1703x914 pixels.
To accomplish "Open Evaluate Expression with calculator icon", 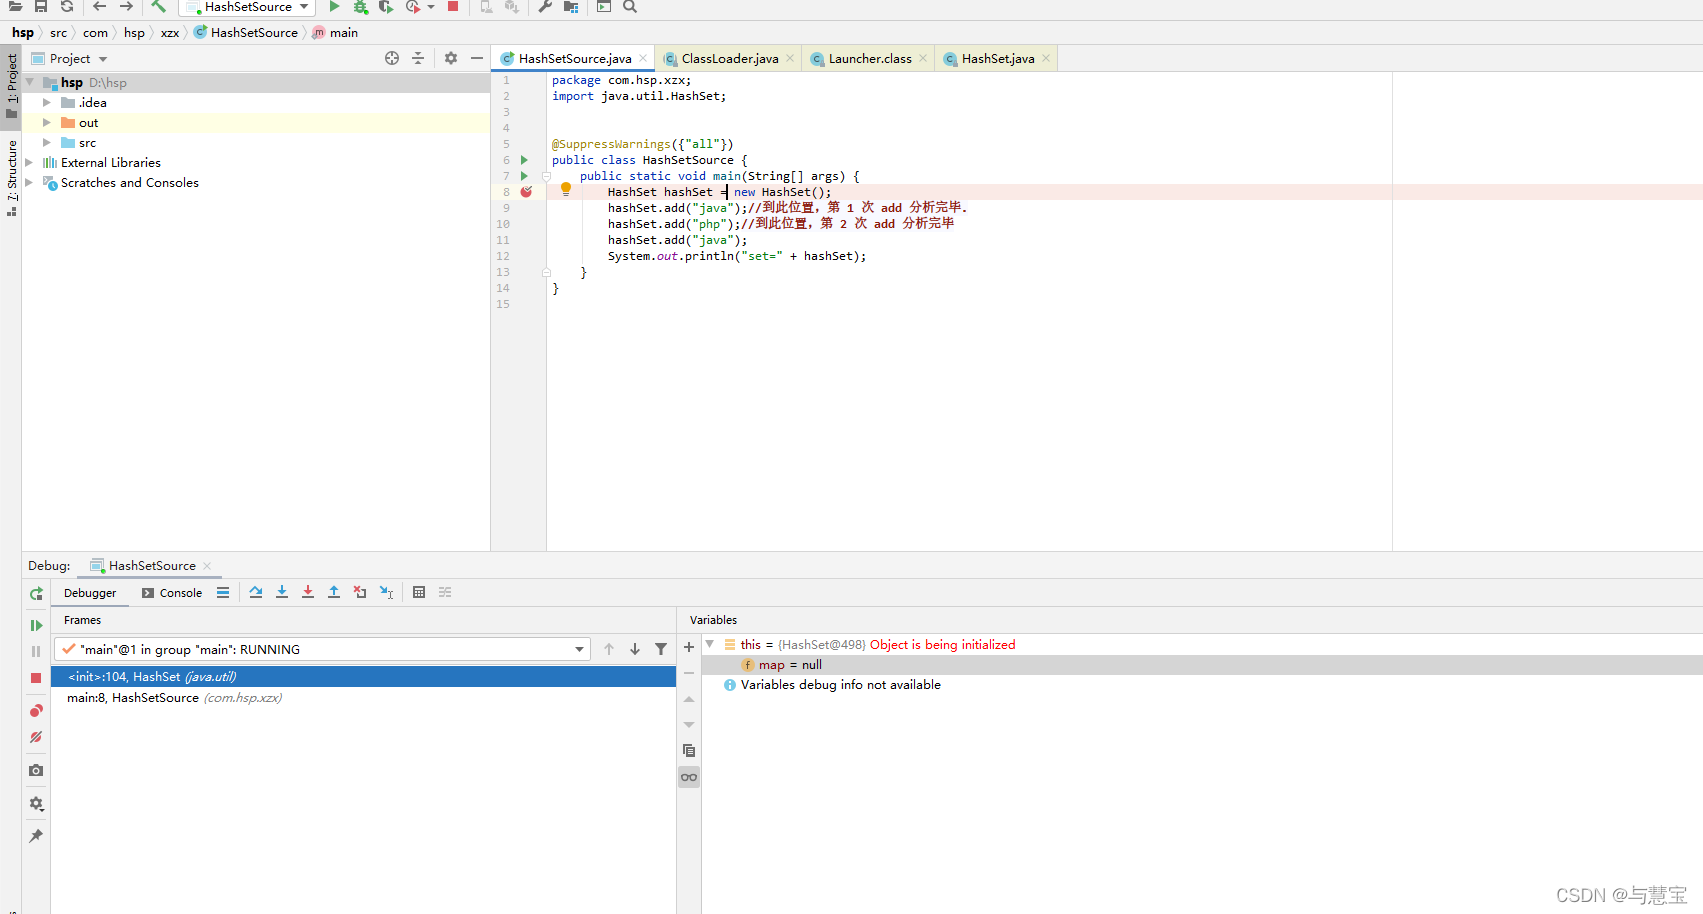I will tap(419, 592).
